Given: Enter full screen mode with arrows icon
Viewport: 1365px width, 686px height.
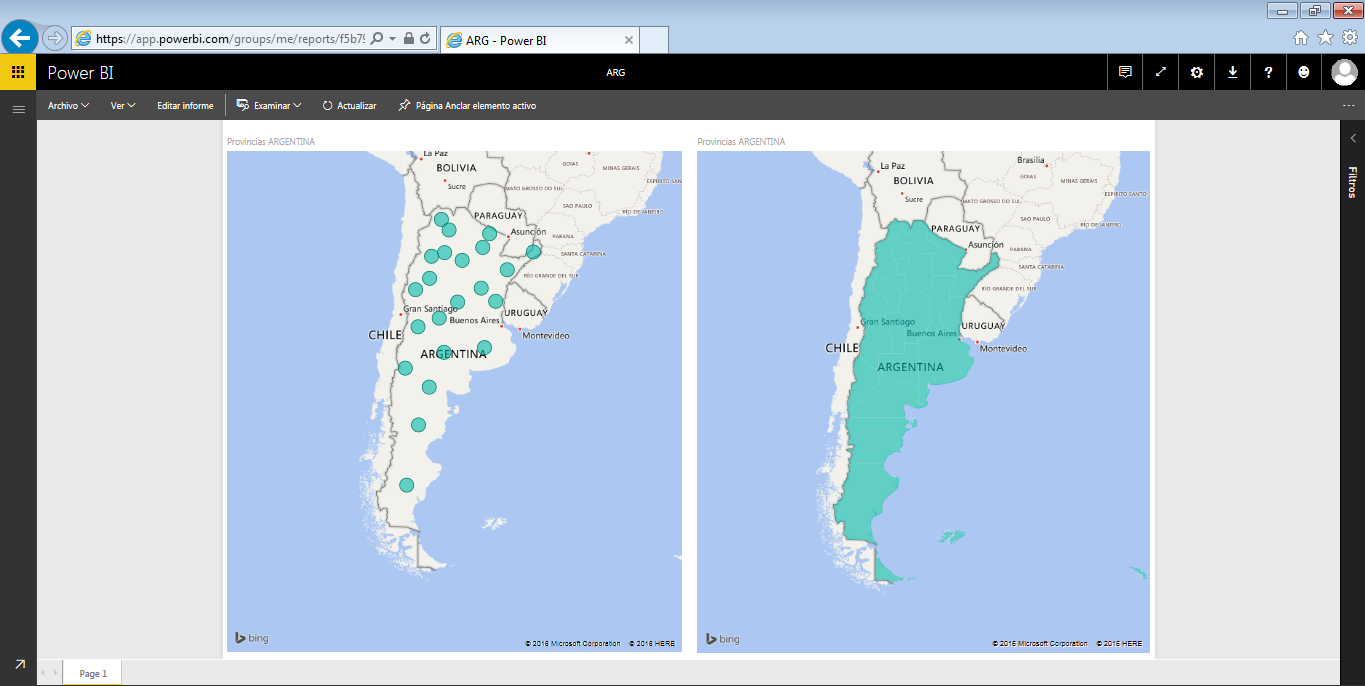Looking at the screenshot, I should (1161, 72).
